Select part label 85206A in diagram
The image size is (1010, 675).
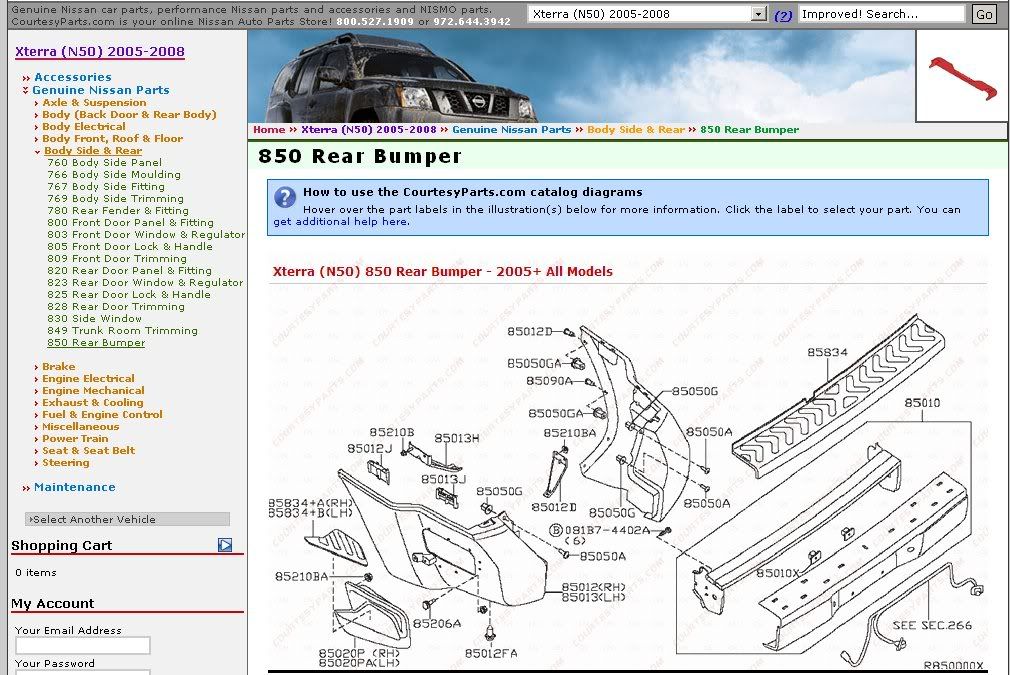click(437, 623)
